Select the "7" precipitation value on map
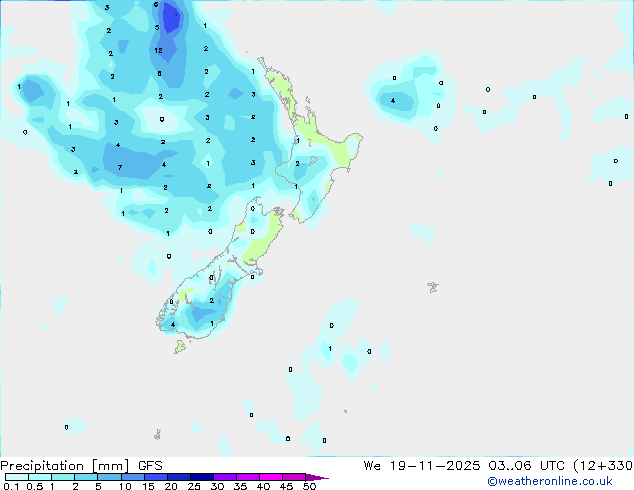This screenshot has width=634, height=490. tap(120, 167)
